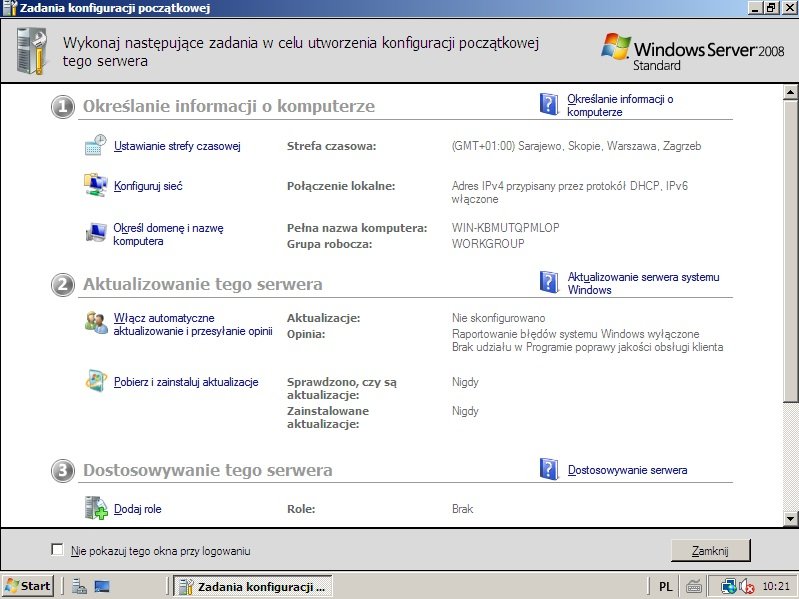
Task: Click the network status tray icon
Action: click(x=729, y=587)
